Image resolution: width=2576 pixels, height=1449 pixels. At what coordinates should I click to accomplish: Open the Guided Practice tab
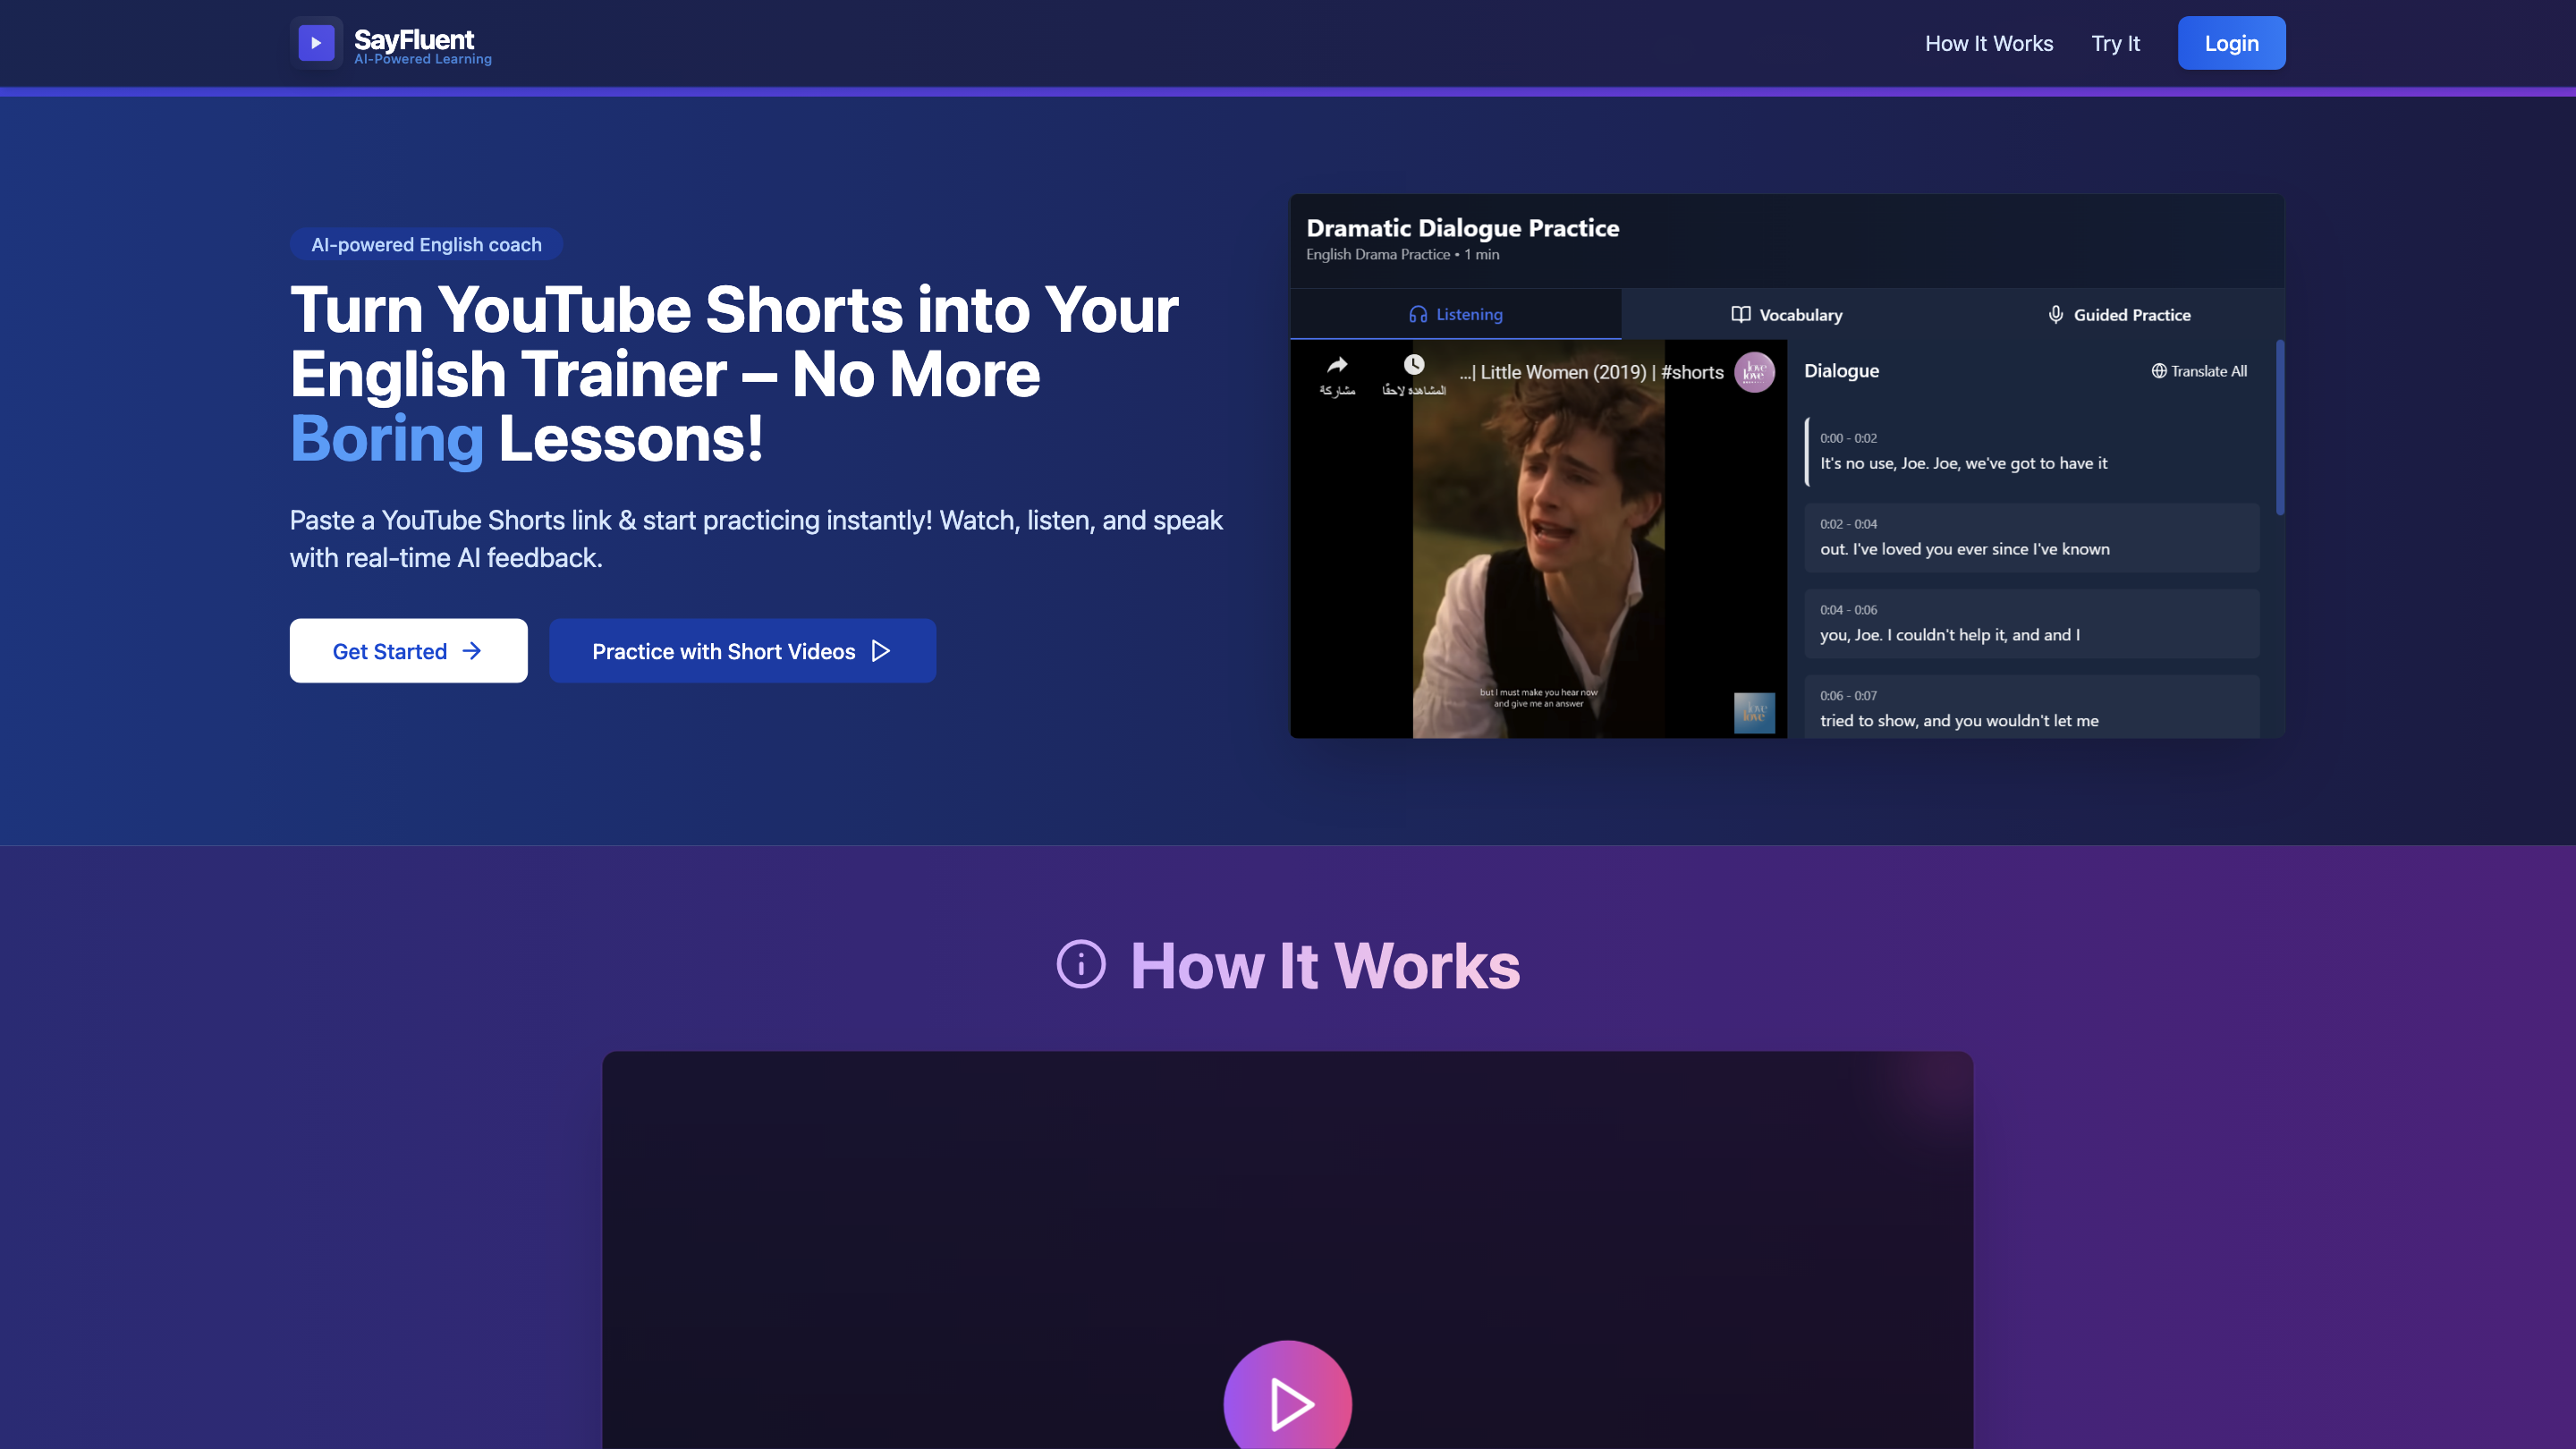click(x=2118, y=315)
